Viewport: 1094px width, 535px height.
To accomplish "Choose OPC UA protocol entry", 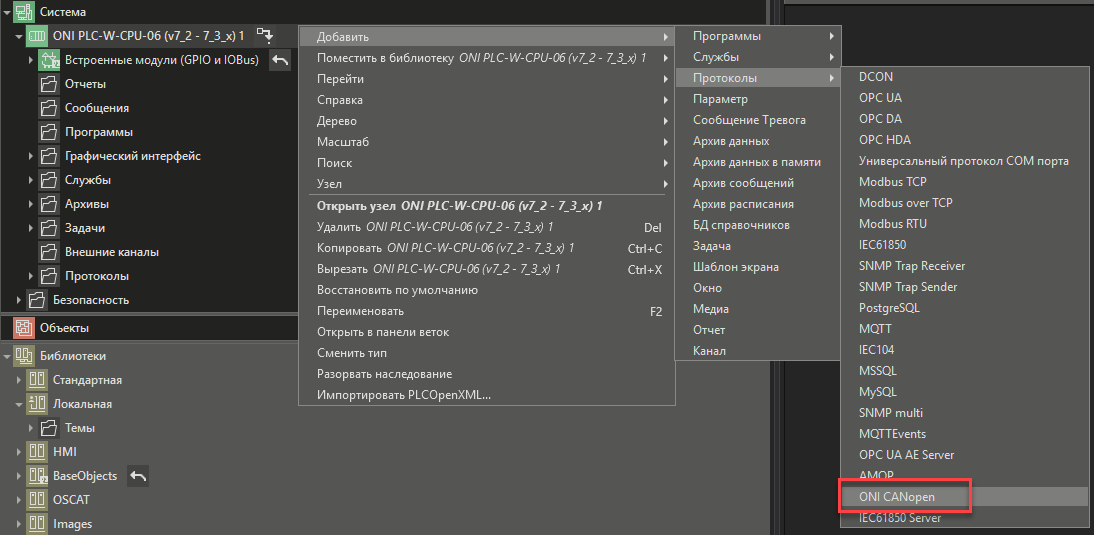I will click(x=965, y=98).
